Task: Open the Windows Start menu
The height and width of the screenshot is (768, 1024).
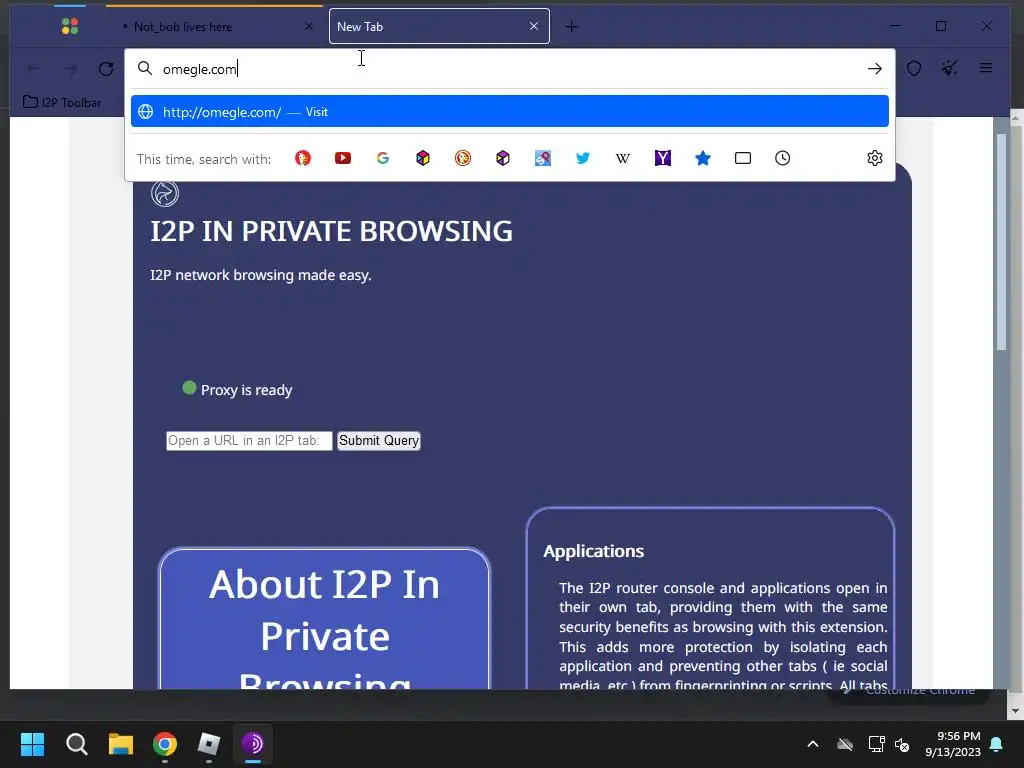Action: [x=32, y=744]
